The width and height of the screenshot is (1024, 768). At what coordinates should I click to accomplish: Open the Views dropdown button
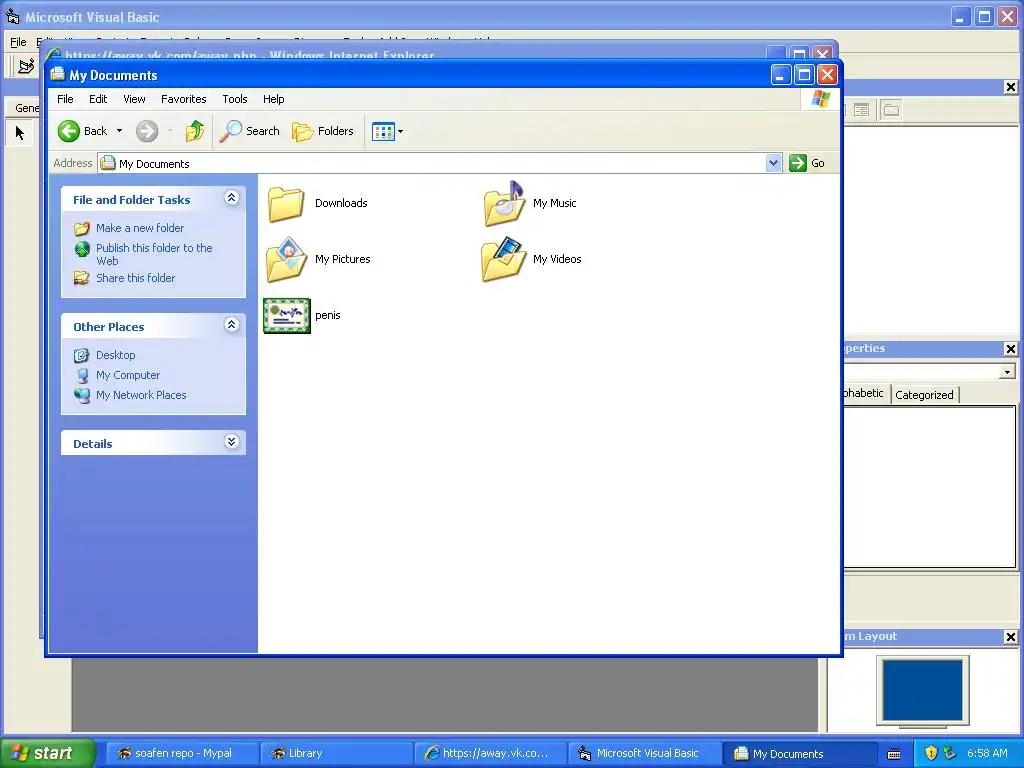point(388,131)
